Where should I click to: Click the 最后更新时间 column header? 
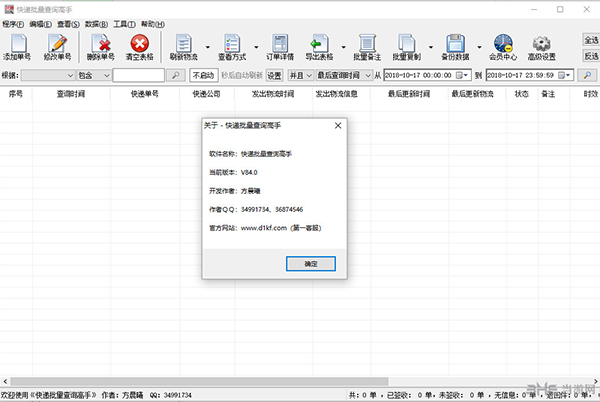click(x=409, y=94)
